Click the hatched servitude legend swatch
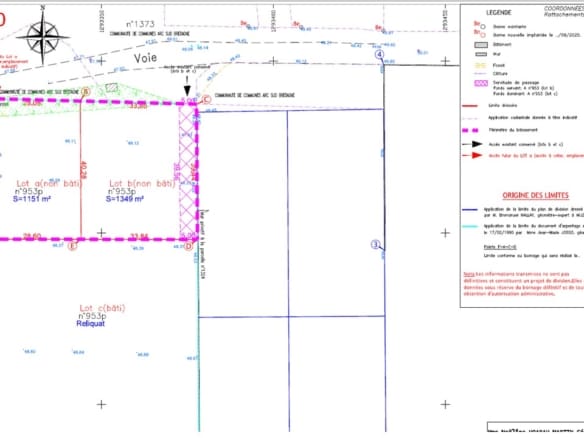This screenshot has width=584, height=438. 481,83
